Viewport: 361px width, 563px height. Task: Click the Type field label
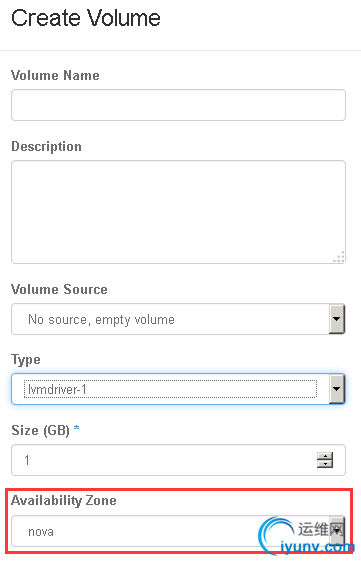click(26, 360)
